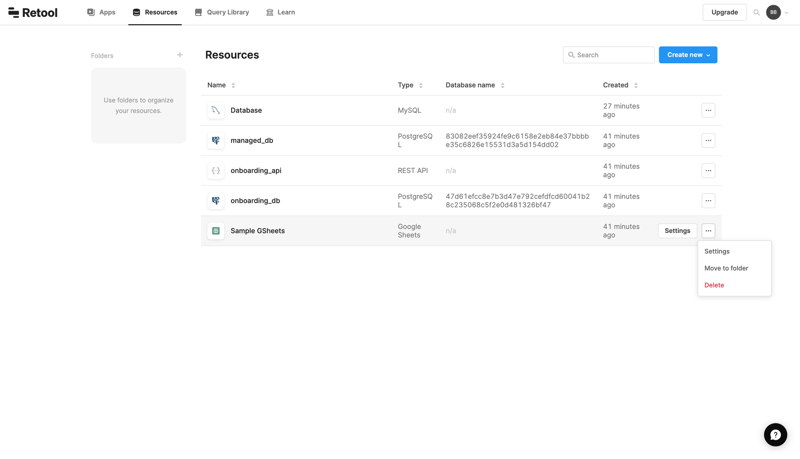This screenshot has width=800, height=459.
Task: Add a new folder with the plus icon
Action: tap(180, 55)
